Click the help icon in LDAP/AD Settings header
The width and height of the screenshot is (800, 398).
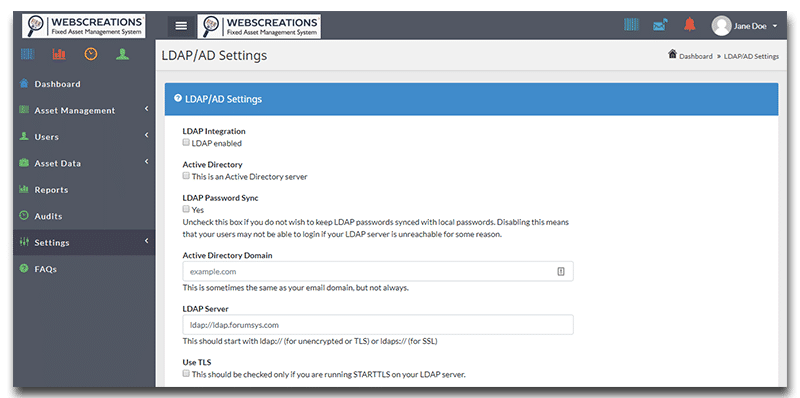click(178, 98)
